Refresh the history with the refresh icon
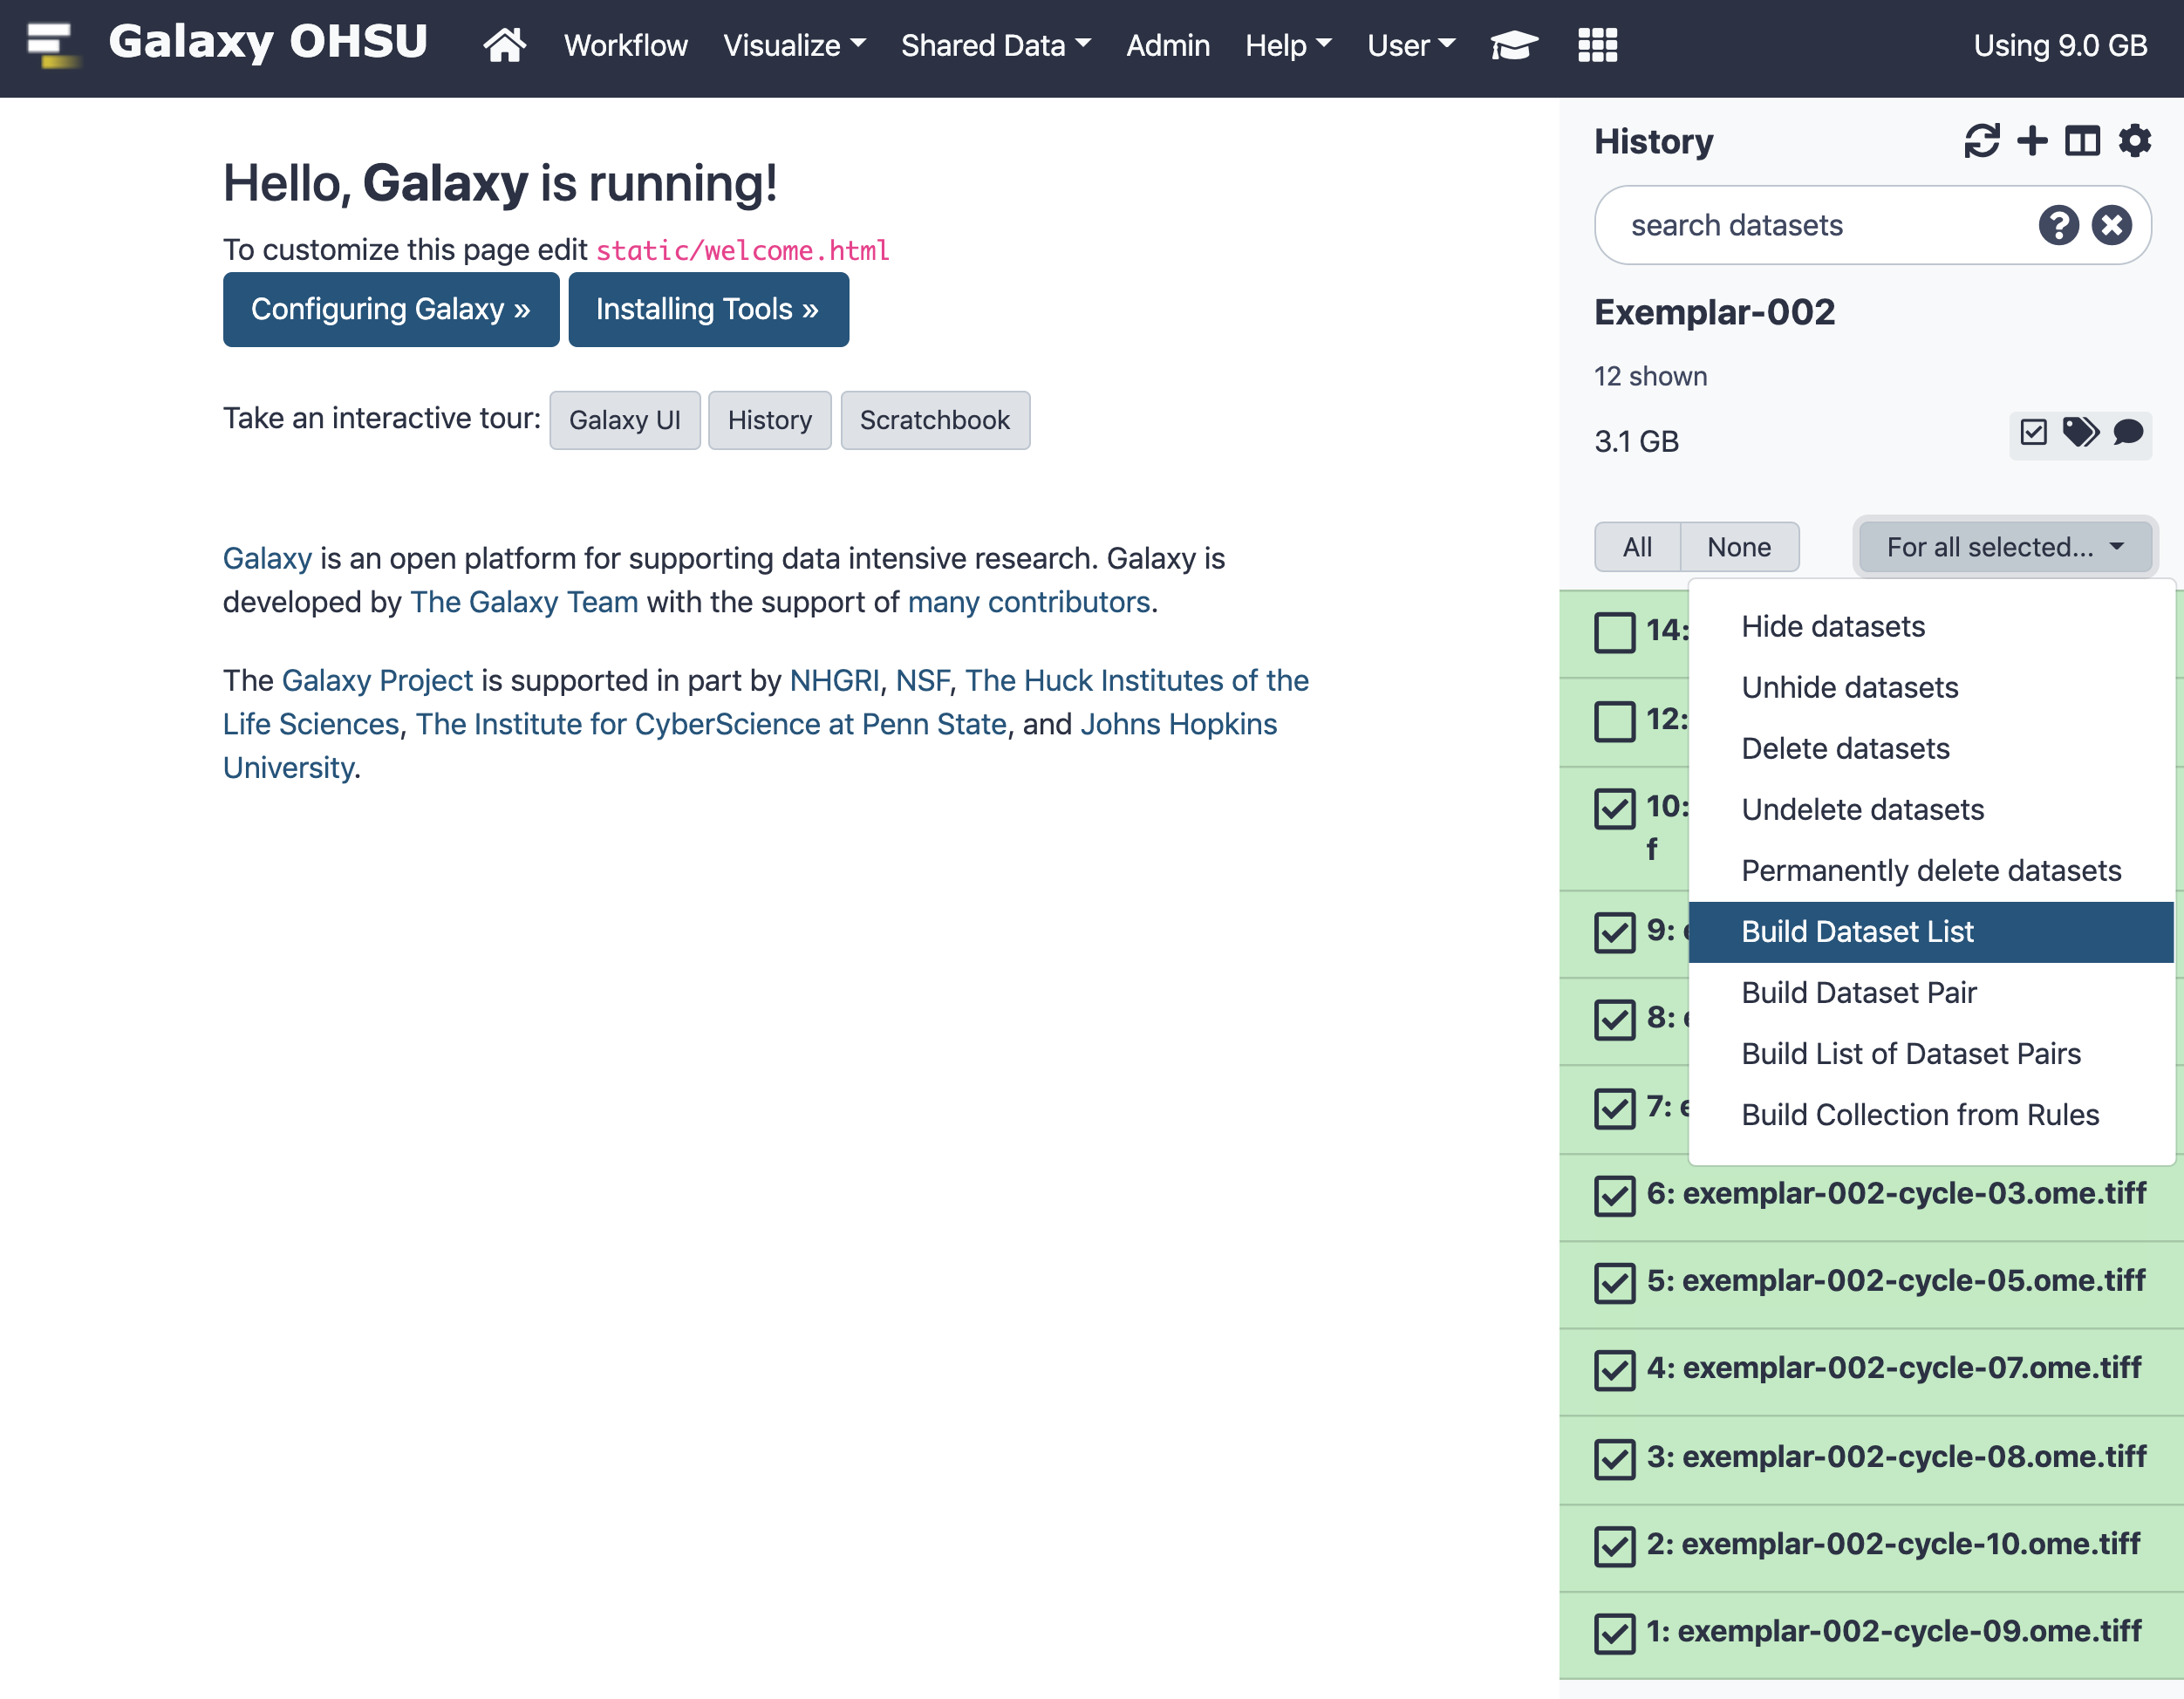The height and width of the screenshot is (1699, 2184). coord(1981,141)
